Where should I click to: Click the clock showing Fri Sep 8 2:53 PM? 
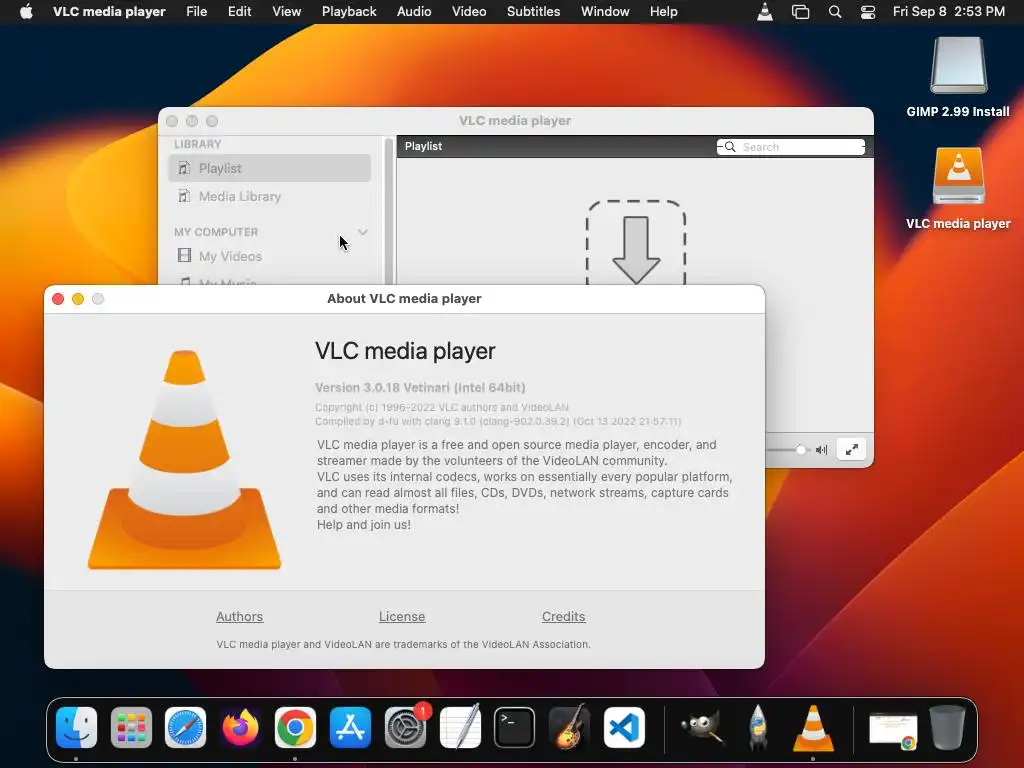949,12
